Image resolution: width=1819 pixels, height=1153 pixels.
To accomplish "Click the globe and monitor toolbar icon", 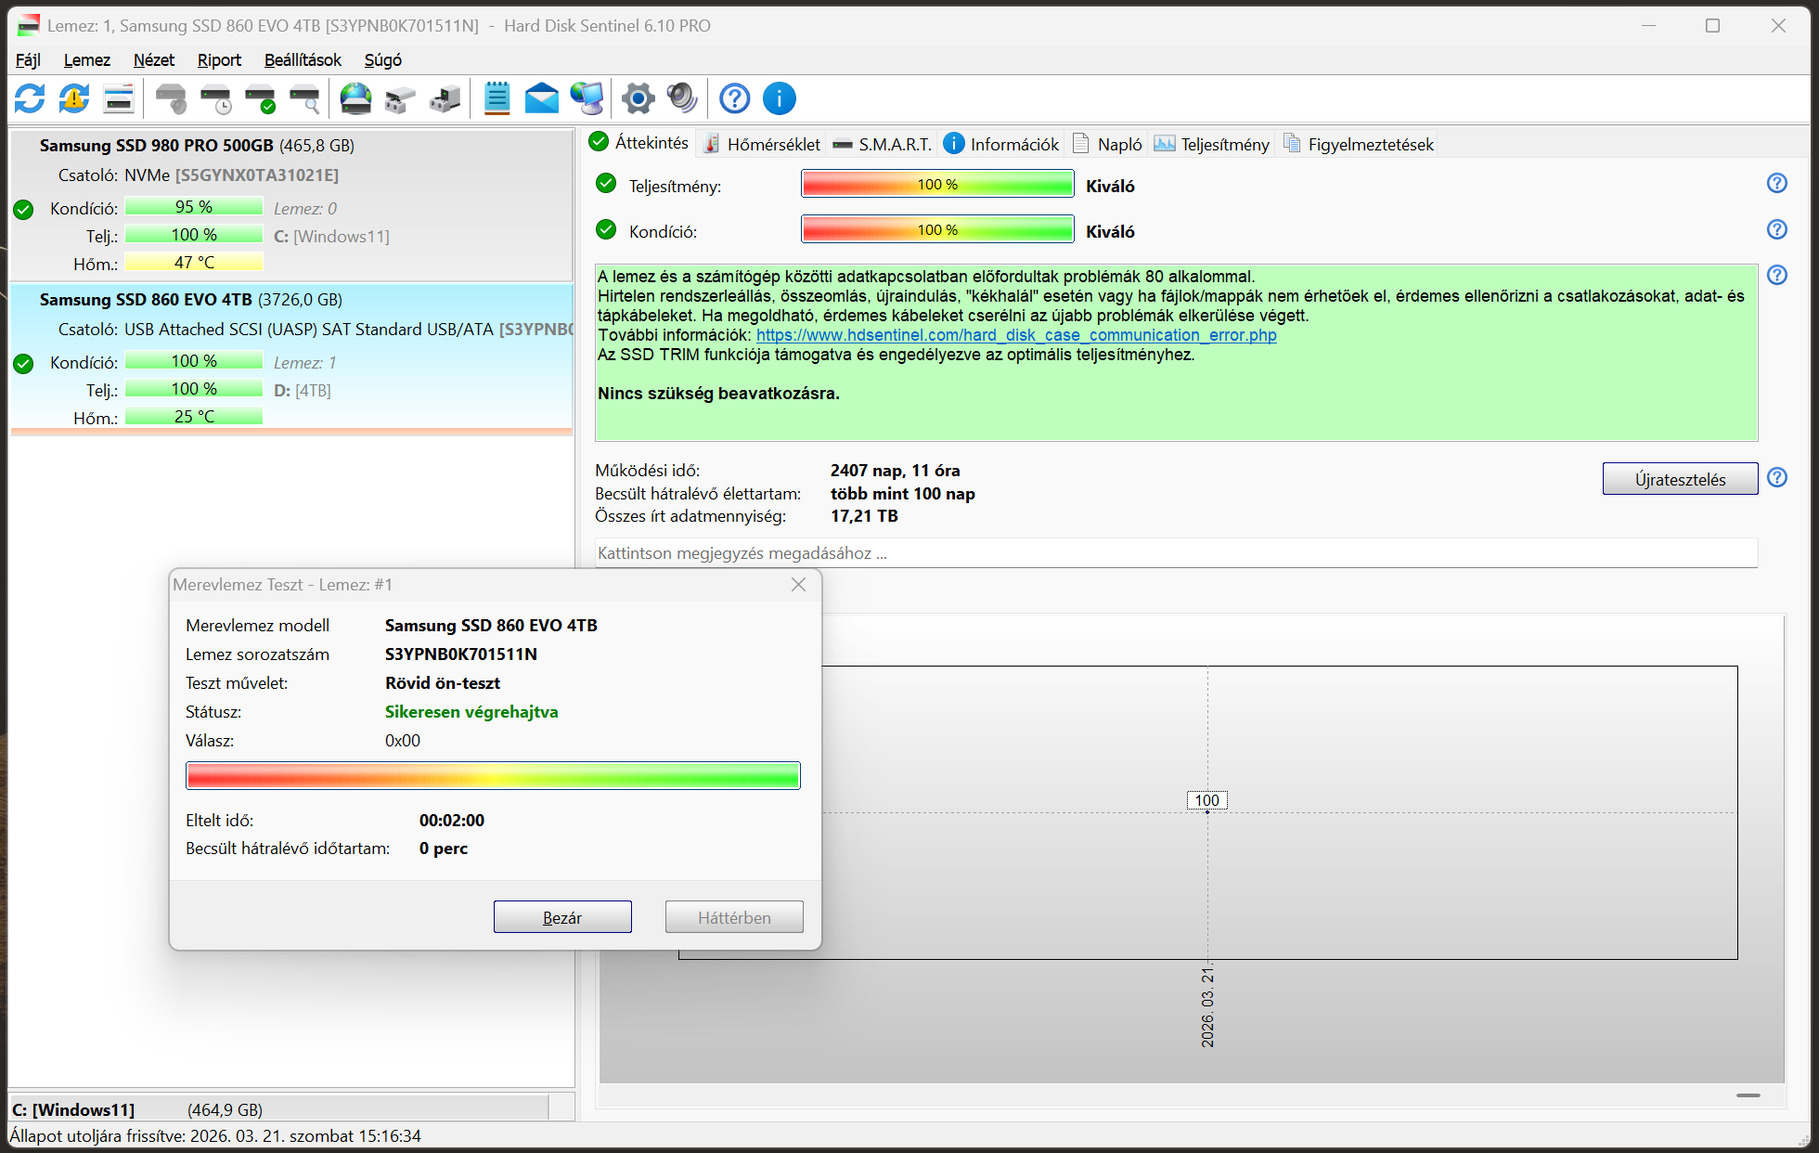I will coord(587,98).
